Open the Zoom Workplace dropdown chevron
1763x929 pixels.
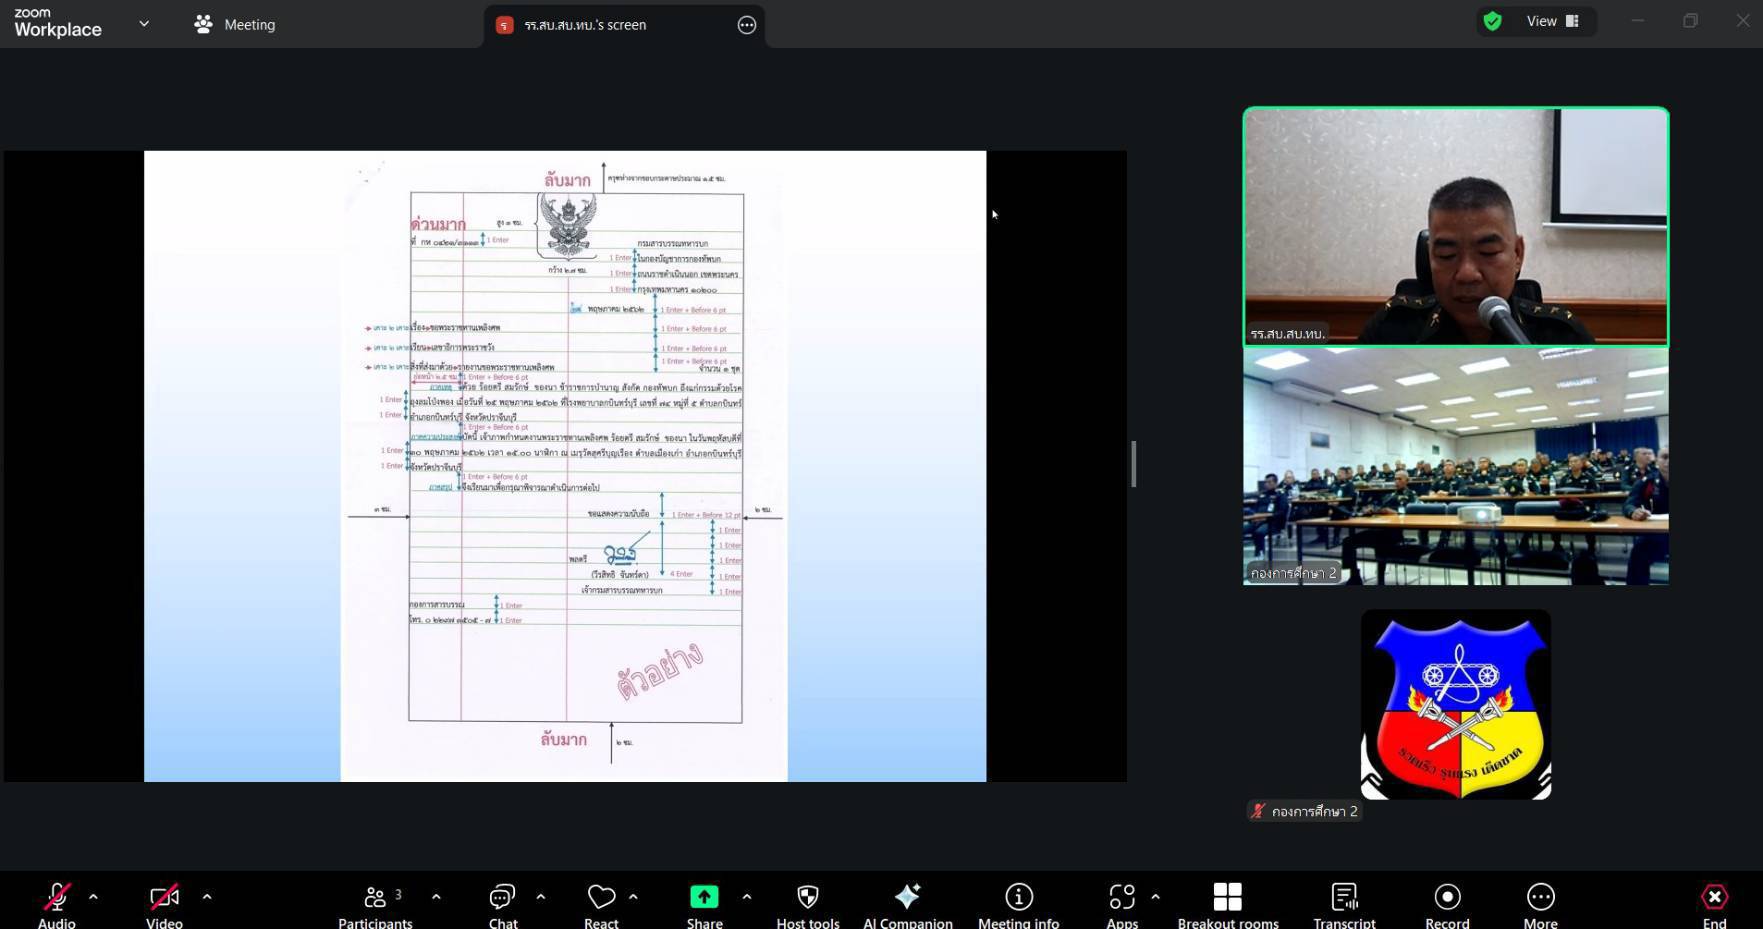pyautogui.click(x=144, y=24)
